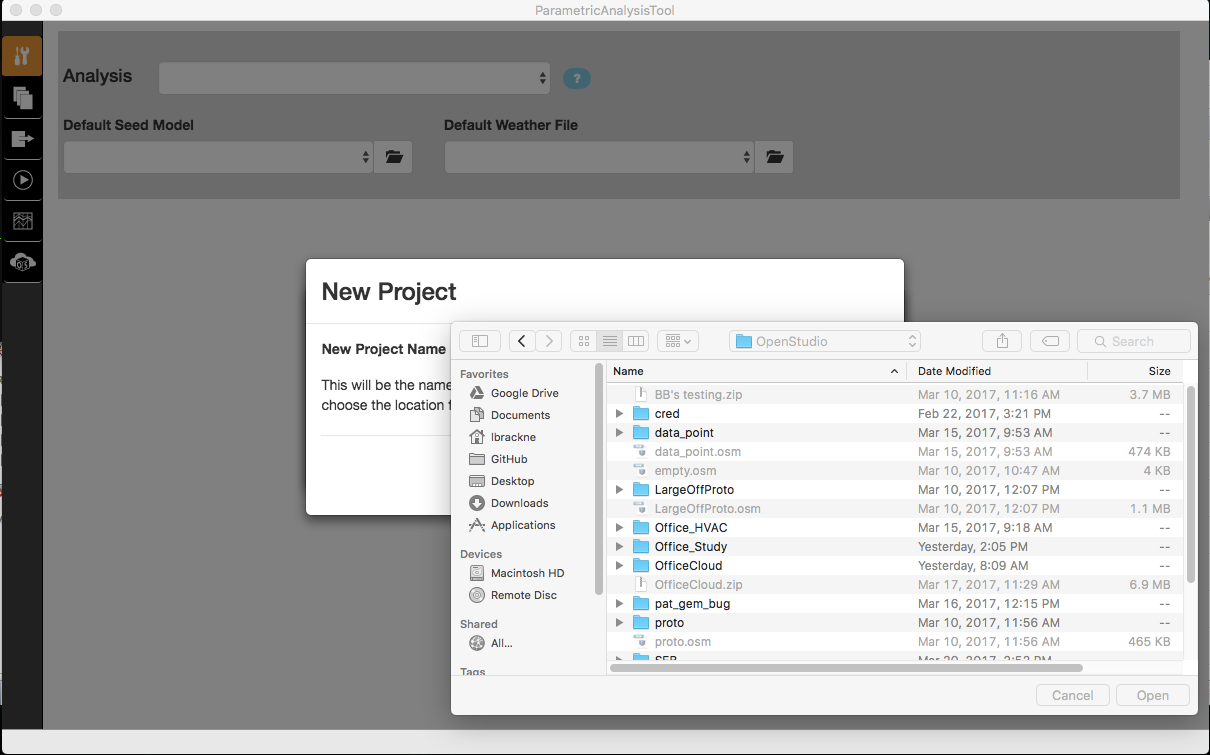1210x755 pixels.
Task: Toggle the Finder sidebar view button
Action: click(480, 341)
